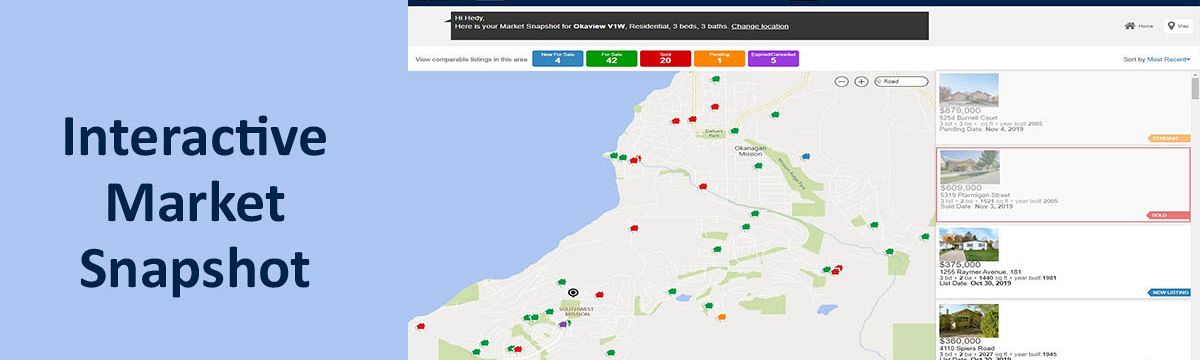The width and height of the screenshot is (1200, 360).
Task: Filter by Pending 1 listing
Action: 720,58
